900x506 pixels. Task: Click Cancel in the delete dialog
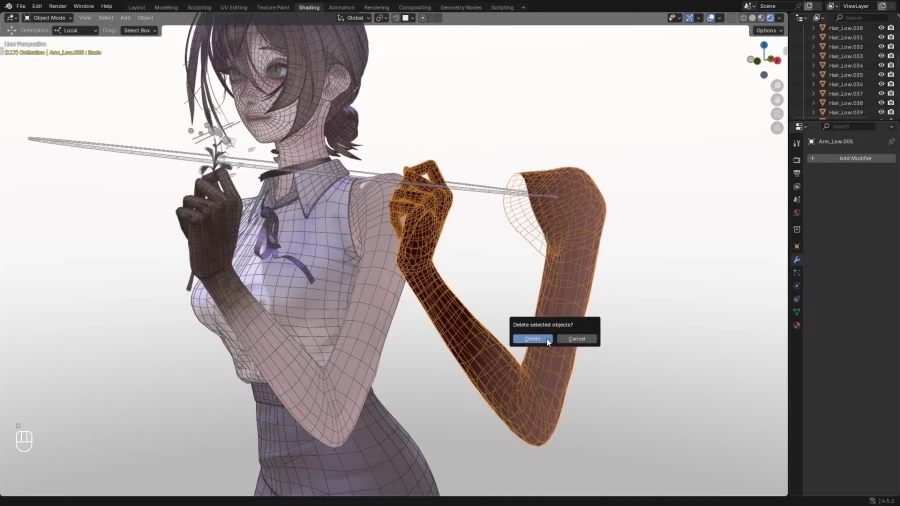click(576, 338)
